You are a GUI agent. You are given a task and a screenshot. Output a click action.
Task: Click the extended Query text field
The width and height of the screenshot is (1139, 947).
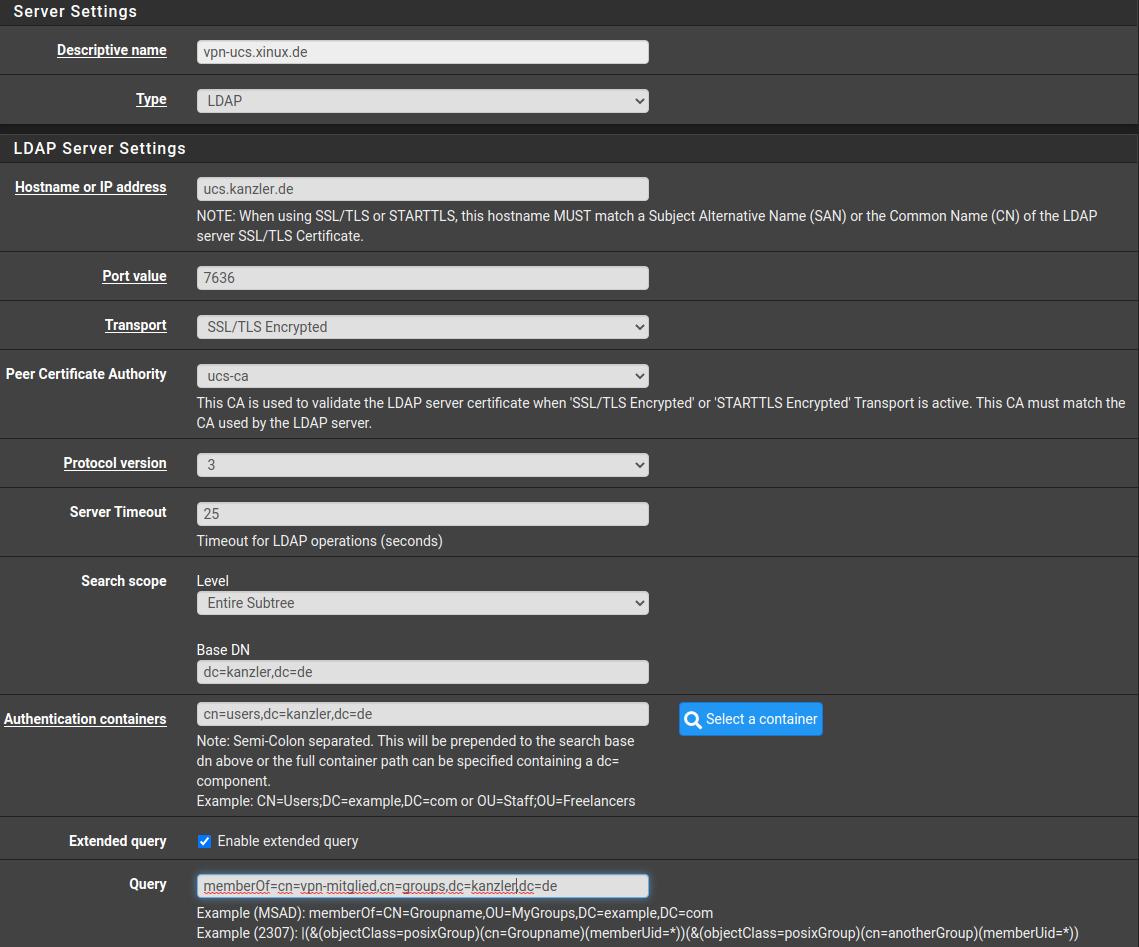[x=422, y=886]
